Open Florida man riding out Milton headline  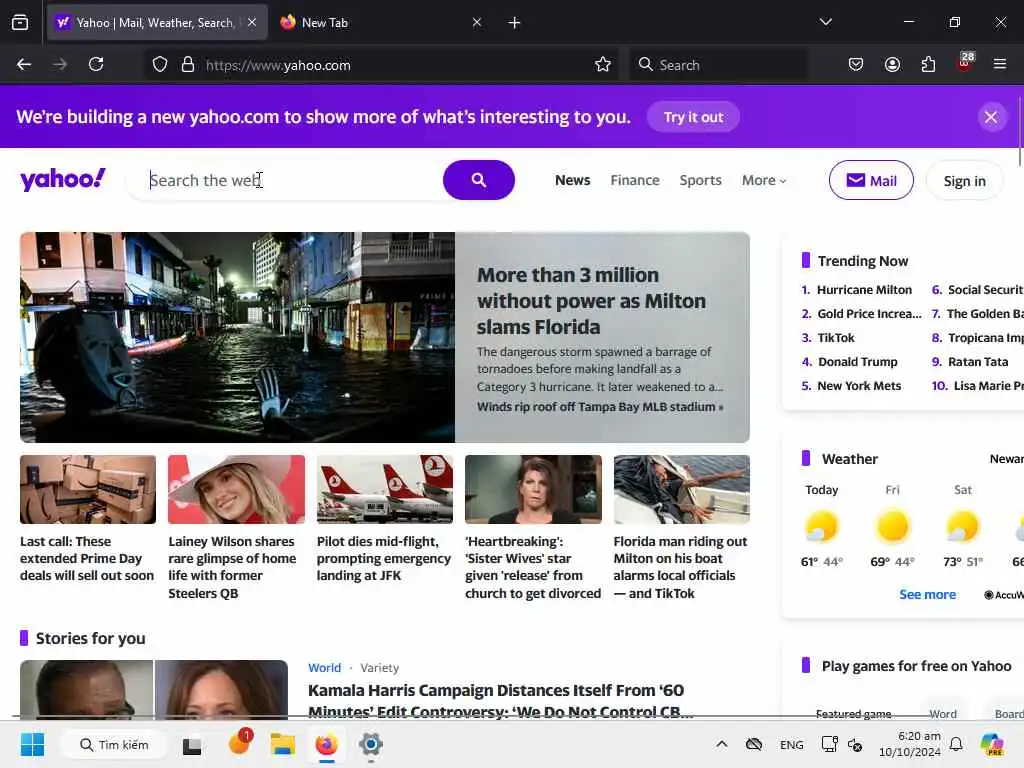point(680,567)
